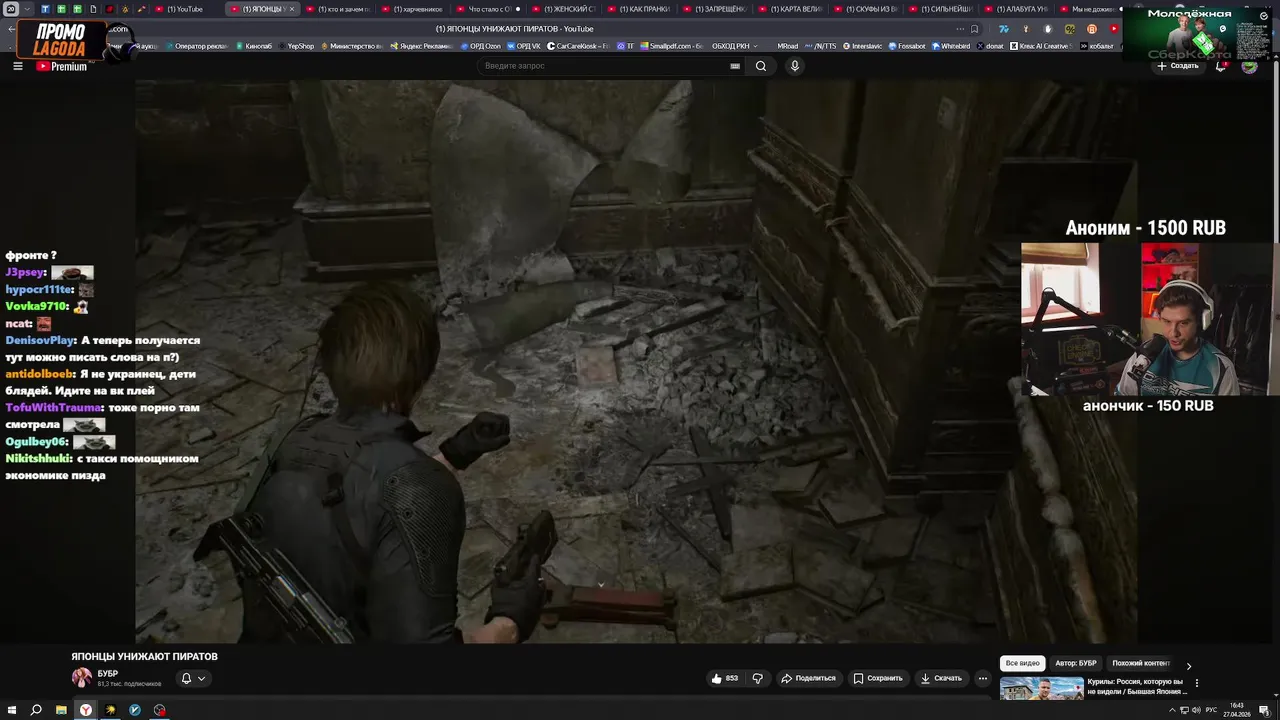Open the tab counter showing 20

tap(11, 9)
